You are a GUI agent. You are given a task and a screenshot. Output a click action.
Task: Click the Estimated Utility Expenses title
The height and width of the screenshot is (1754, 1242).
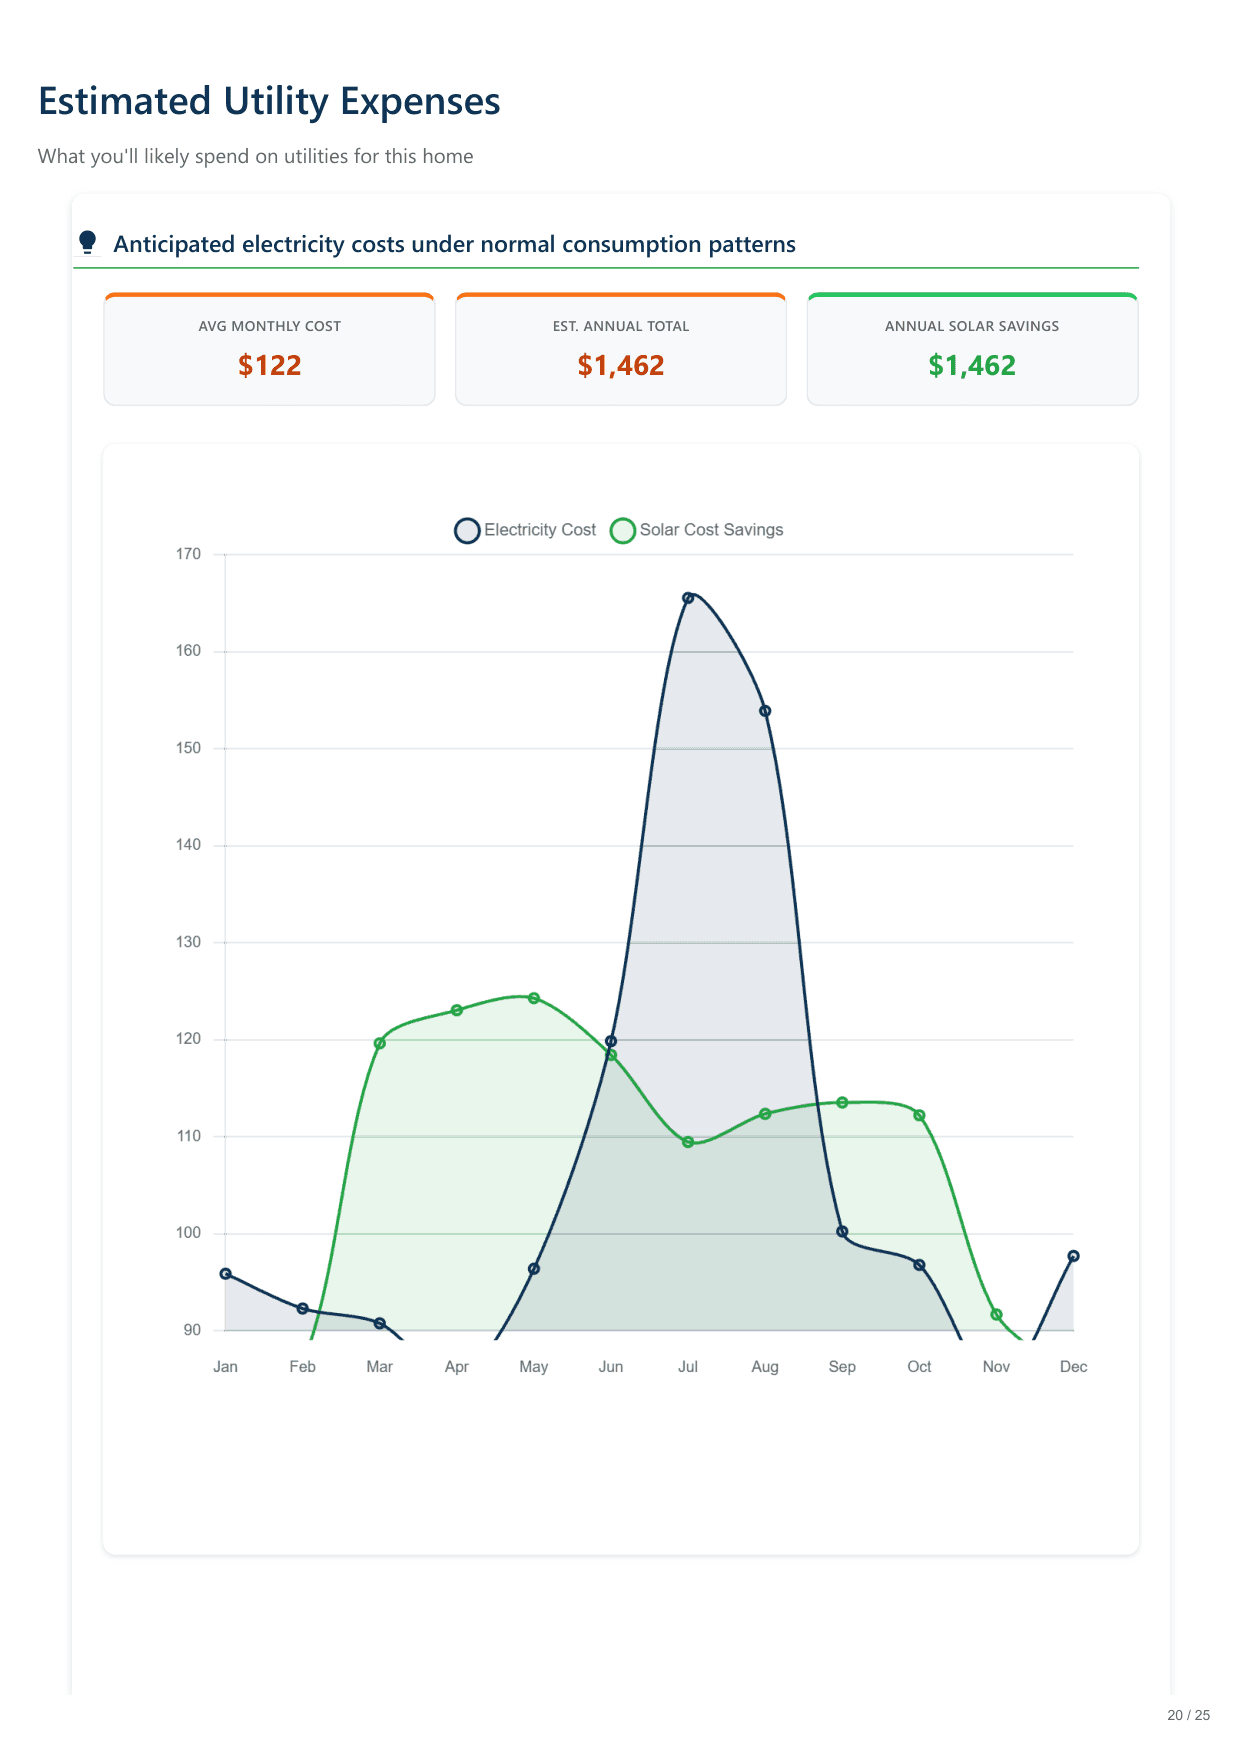269,102
